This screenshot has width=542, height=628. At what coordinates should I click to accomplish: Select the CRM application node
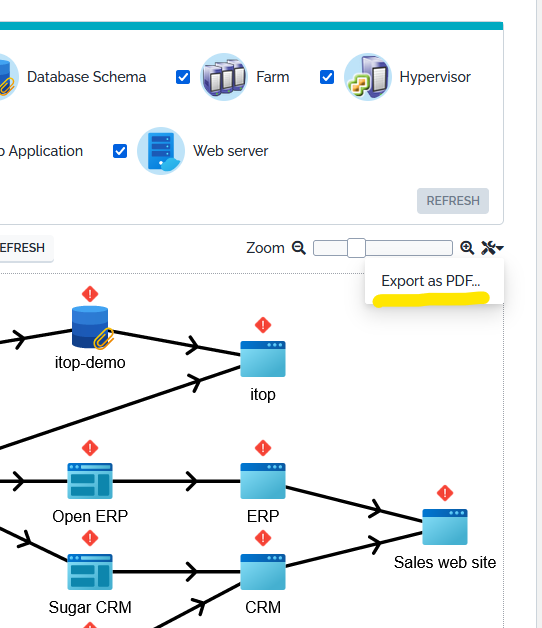click(263, 572)
